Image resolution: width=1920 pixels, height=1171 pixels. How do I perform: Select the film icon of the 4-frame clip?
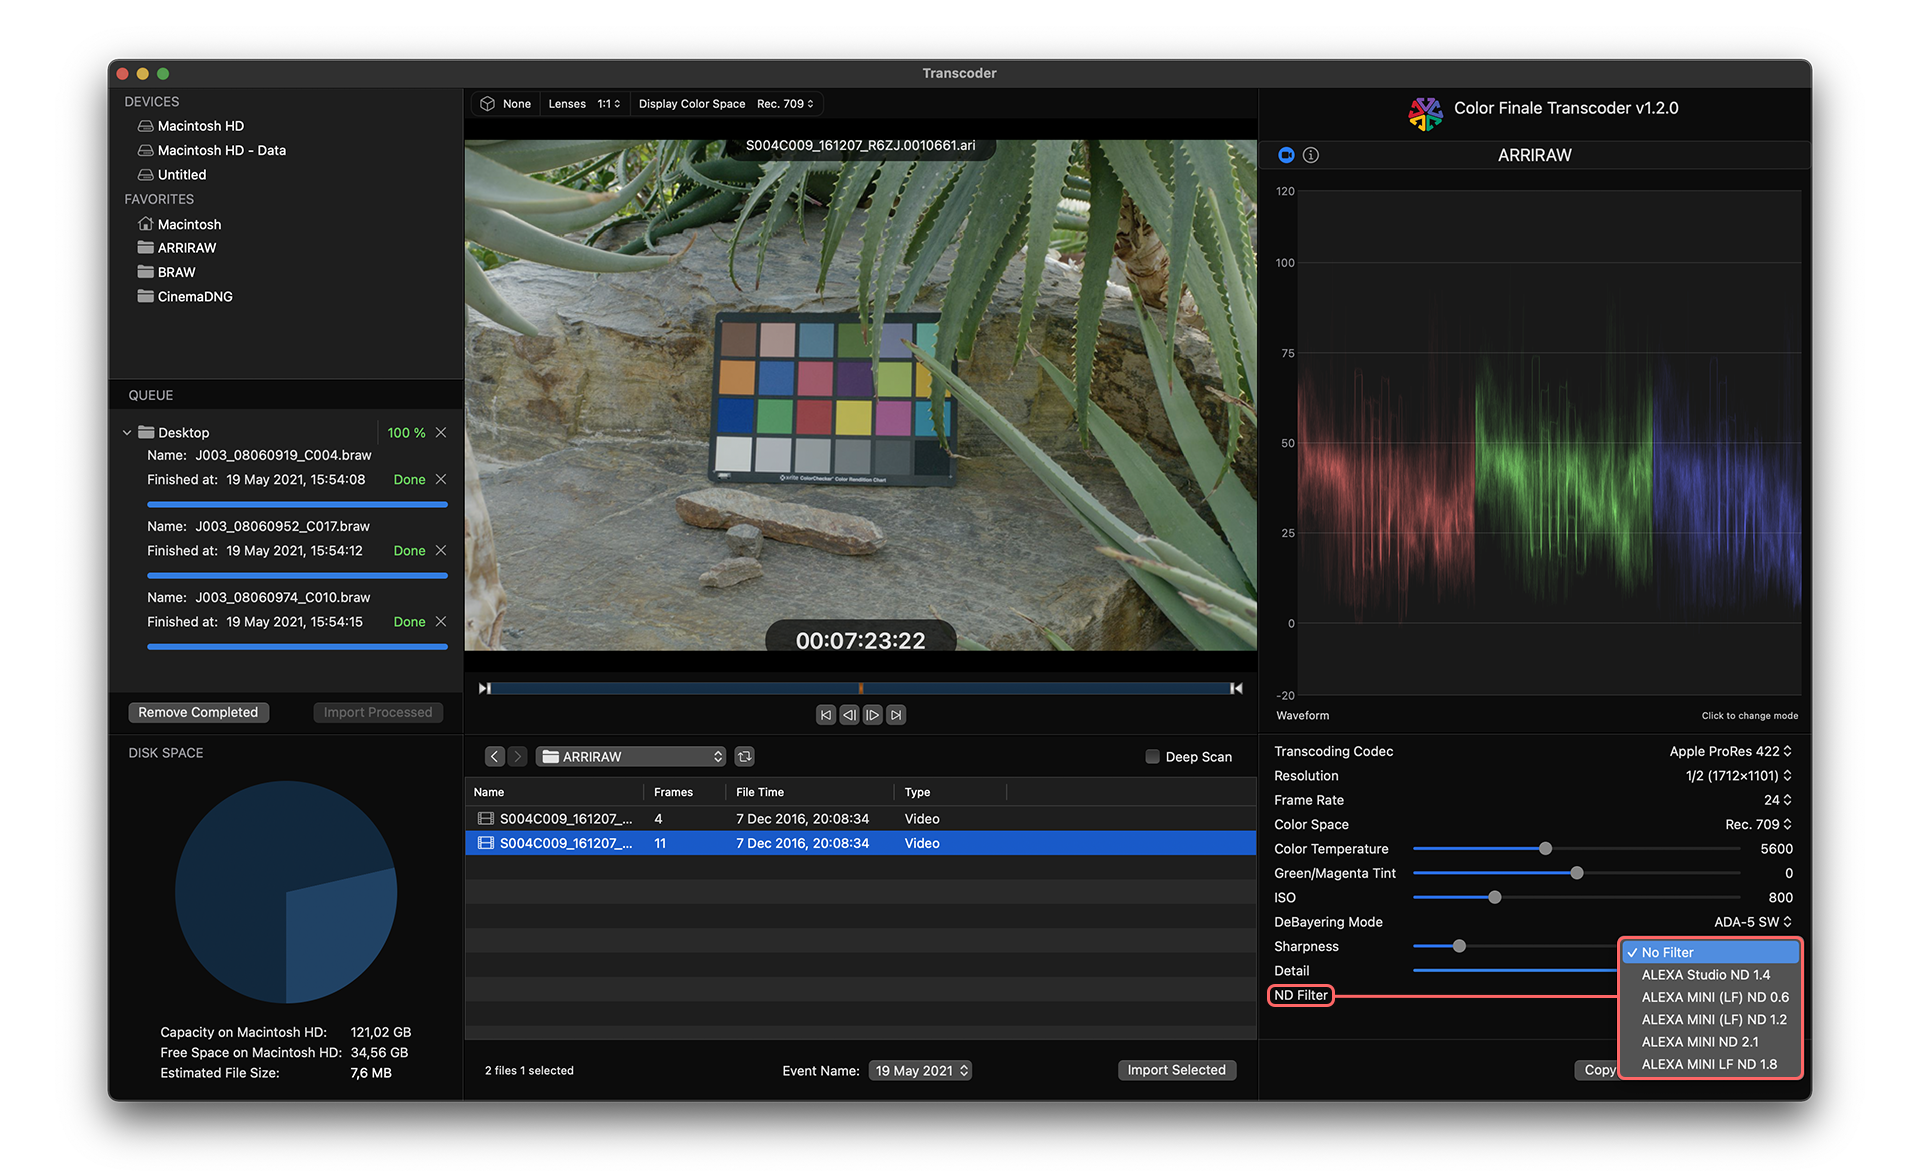click(x=486, y=819)
